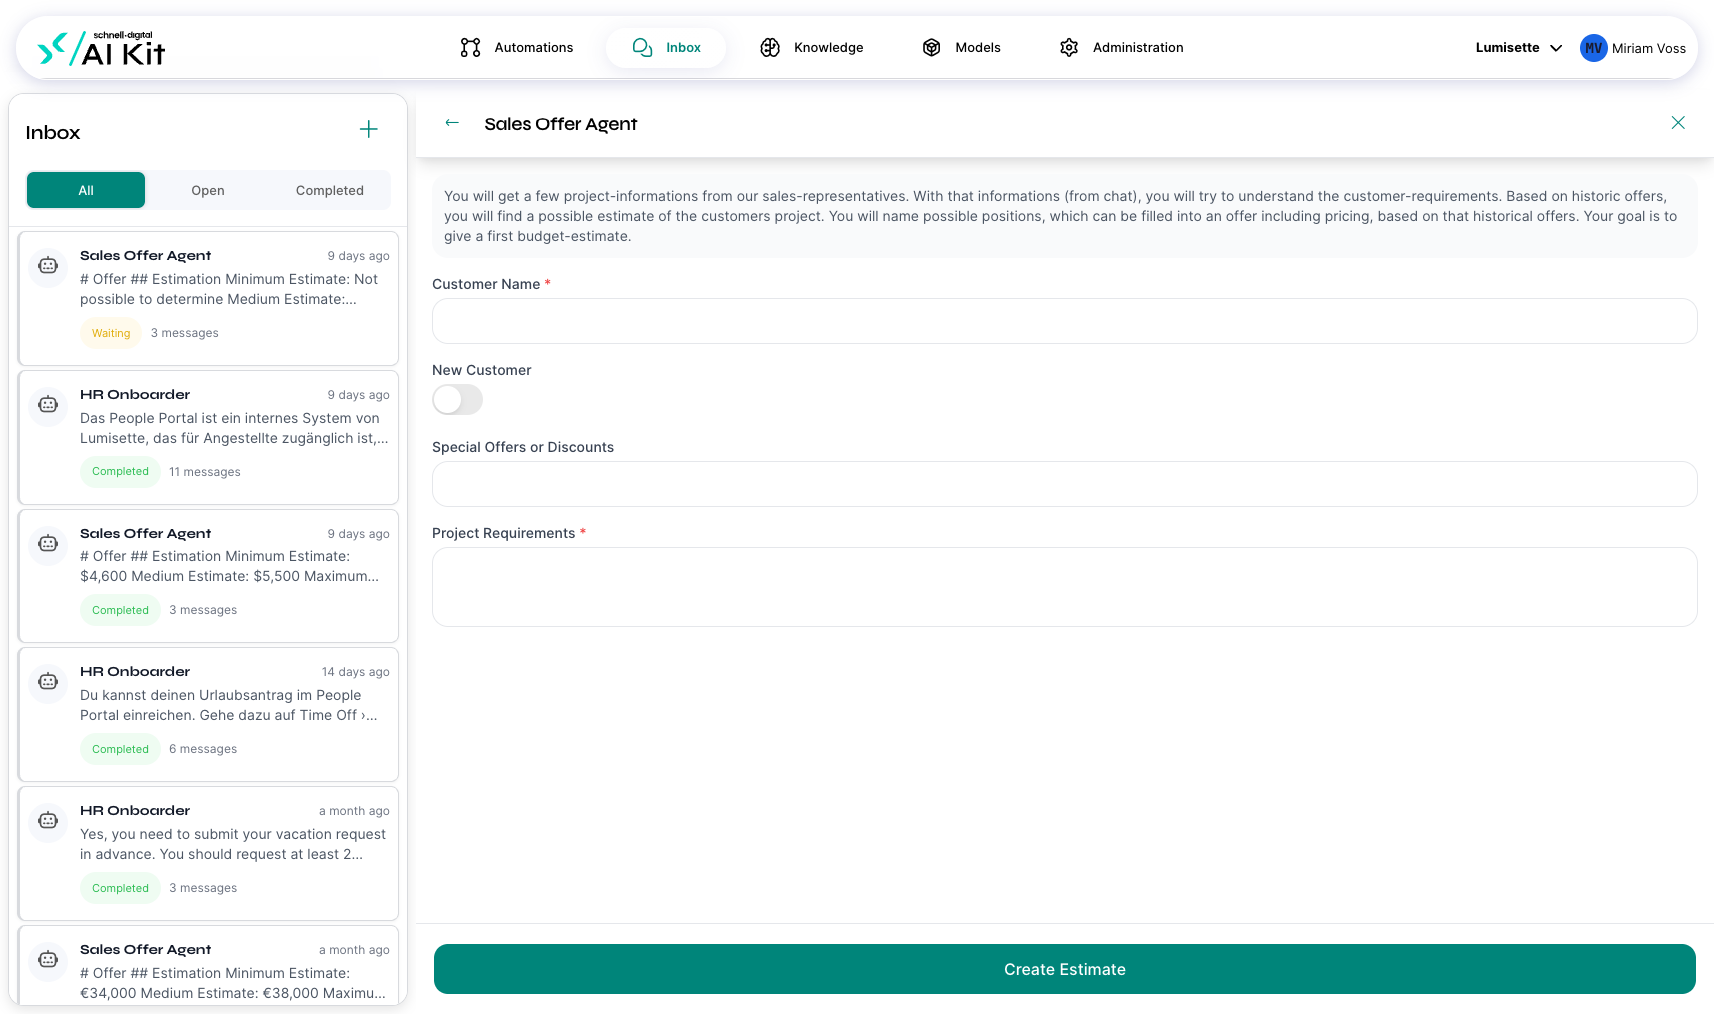Focus Special Offers or Discounts field
The width and height of the screenshot is (1714, 1014).
(x=1065, y=484)
